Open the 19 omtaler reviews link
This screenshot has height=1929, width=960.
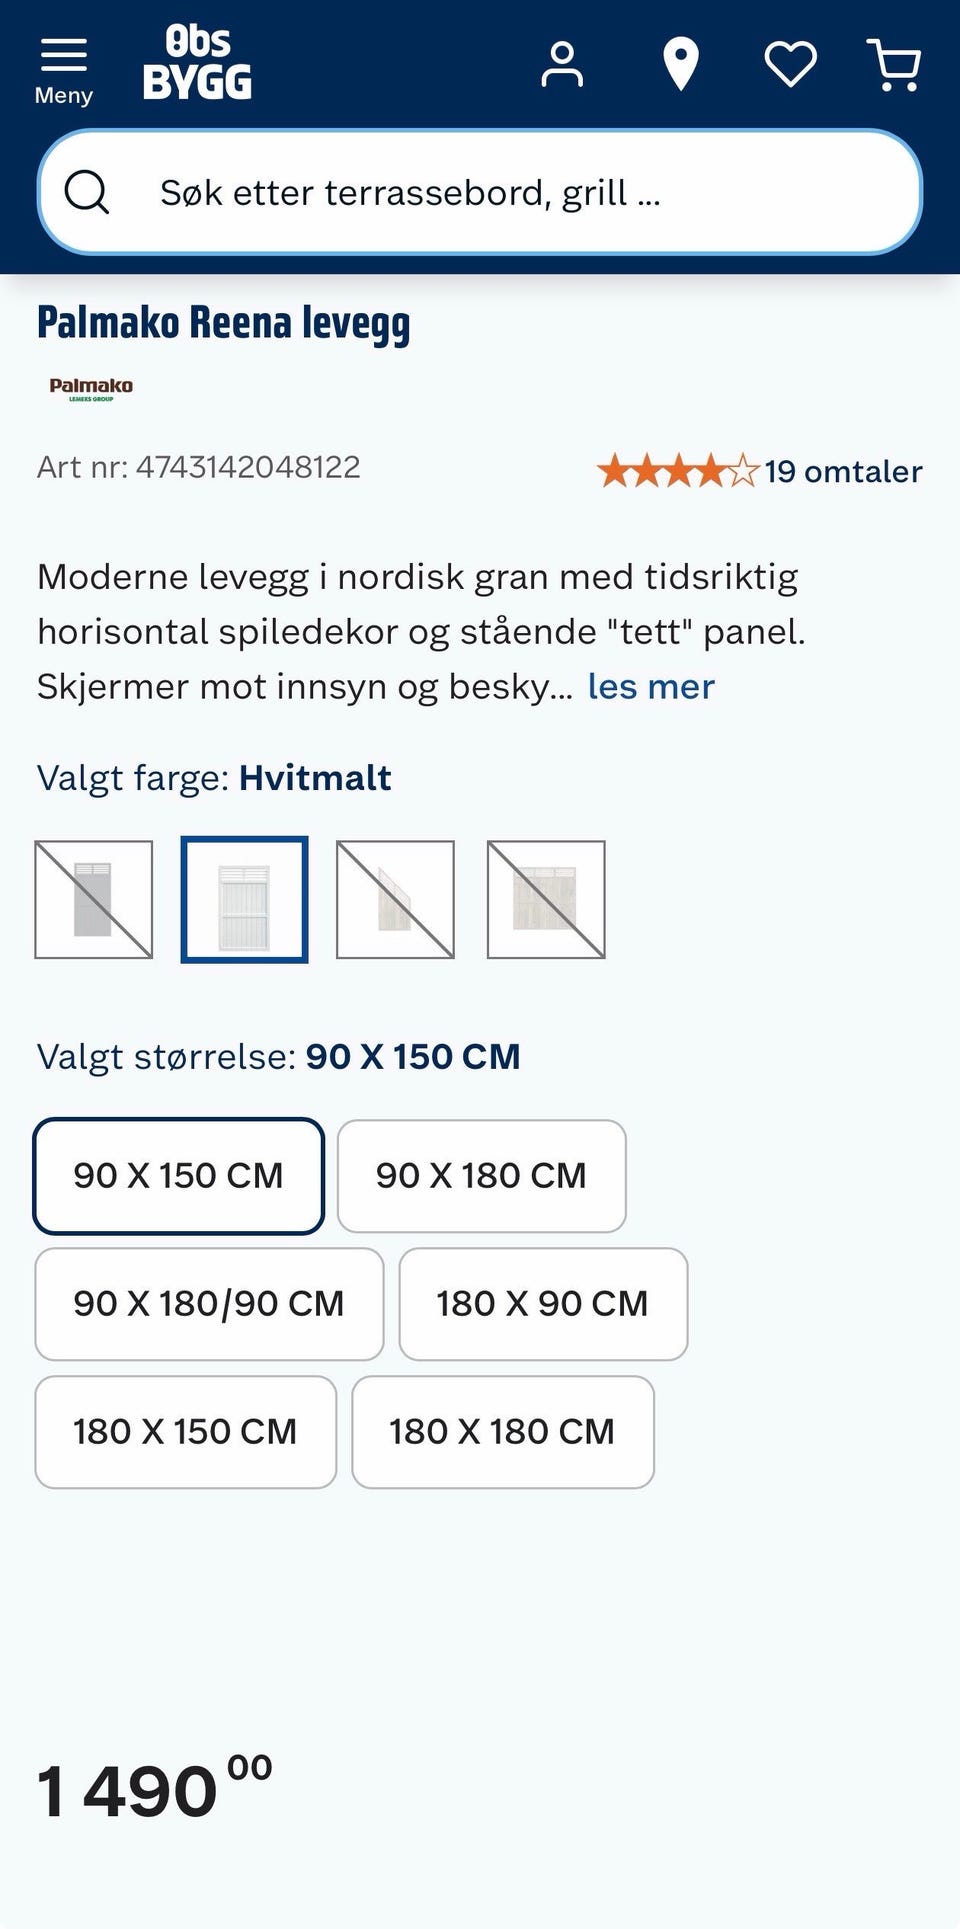(x=843, y=471)
